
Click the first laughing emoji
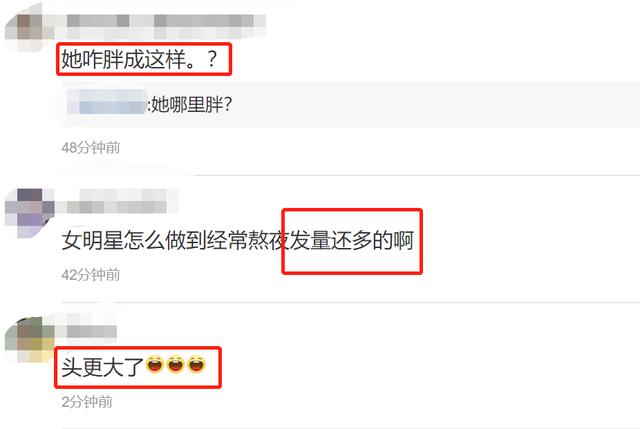coord(155,365)
